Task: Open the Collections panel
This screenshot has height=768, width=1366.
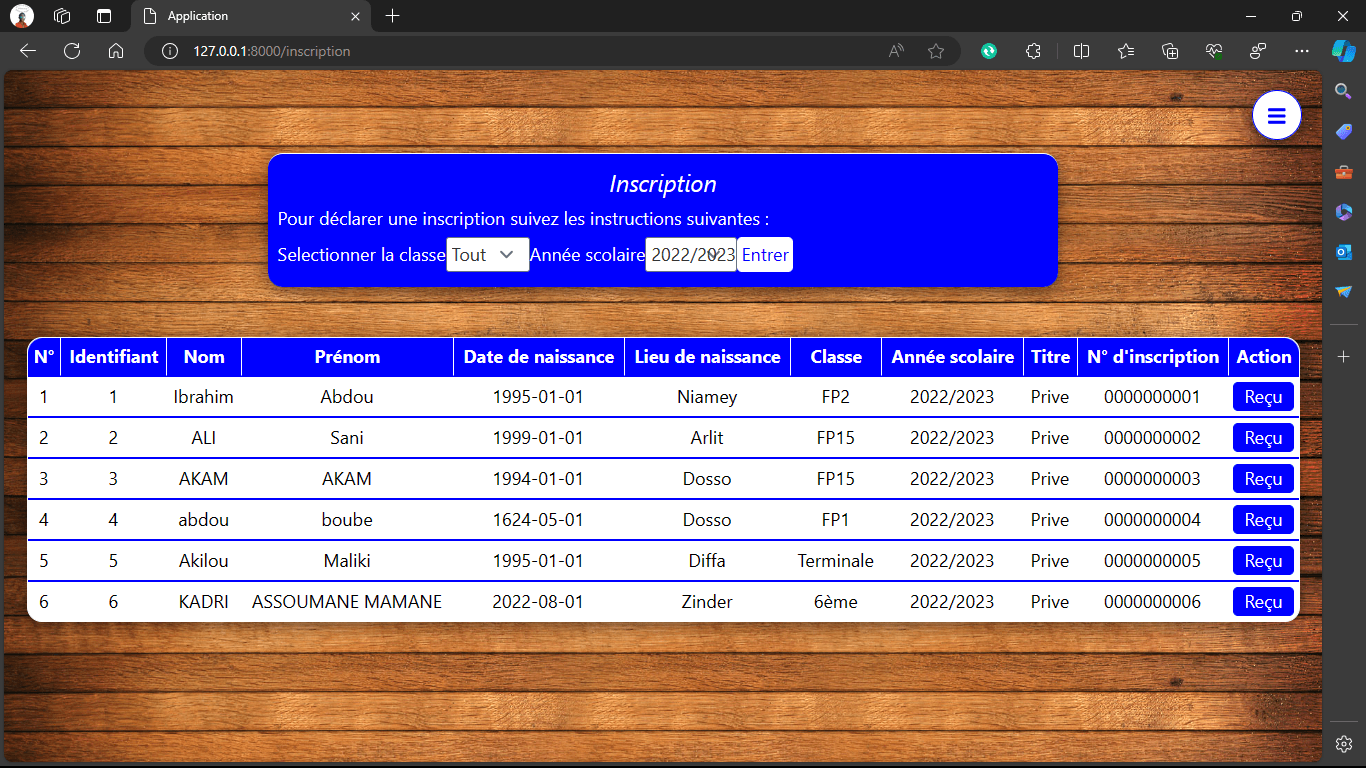Action: tap(1170, 51)
